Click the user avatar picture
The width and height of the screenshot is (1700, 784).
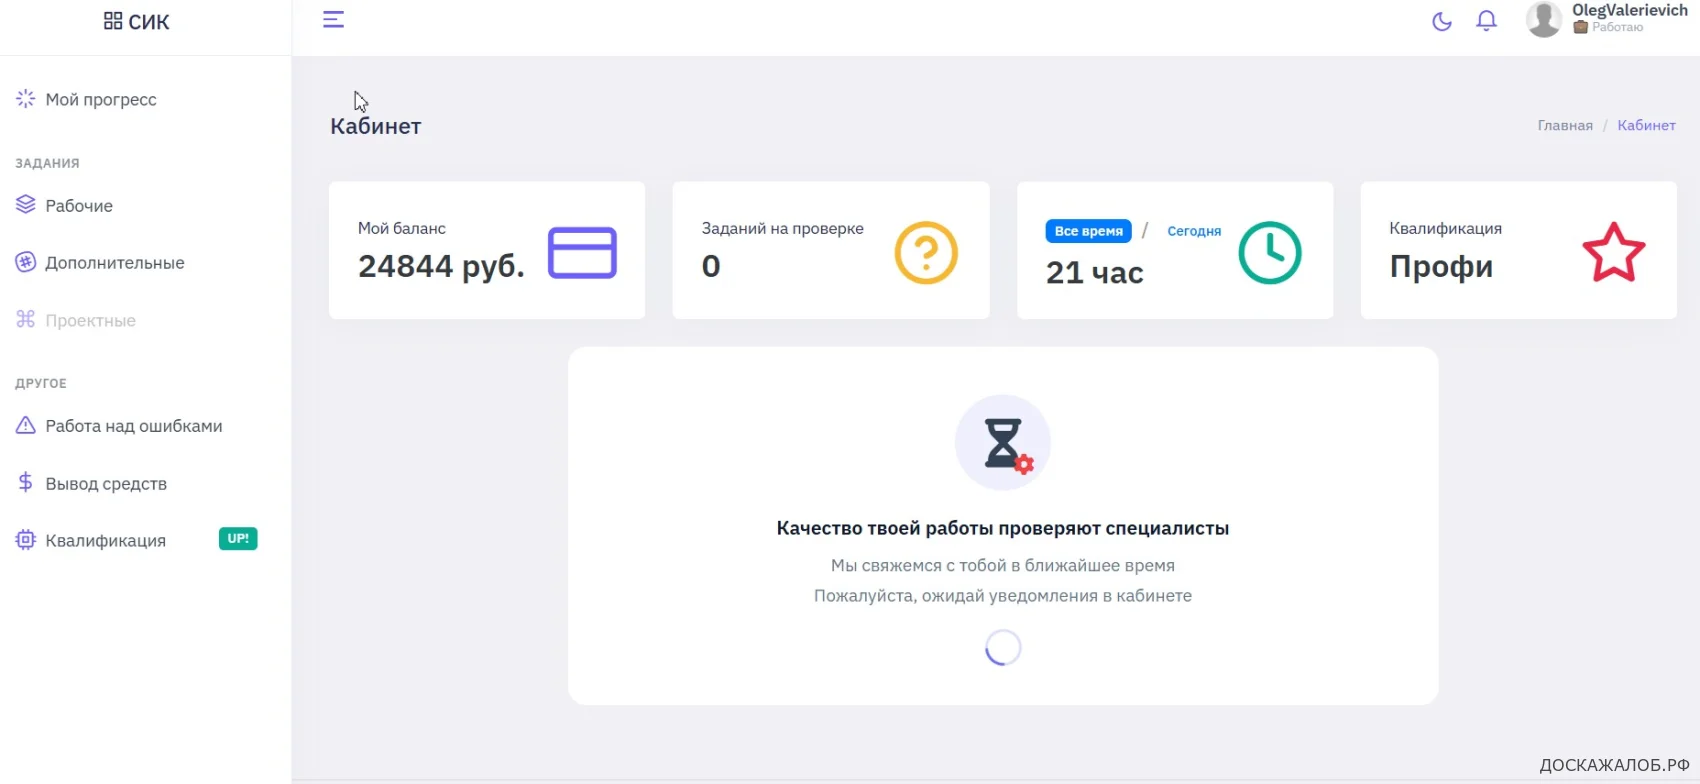click(1544, 19)
